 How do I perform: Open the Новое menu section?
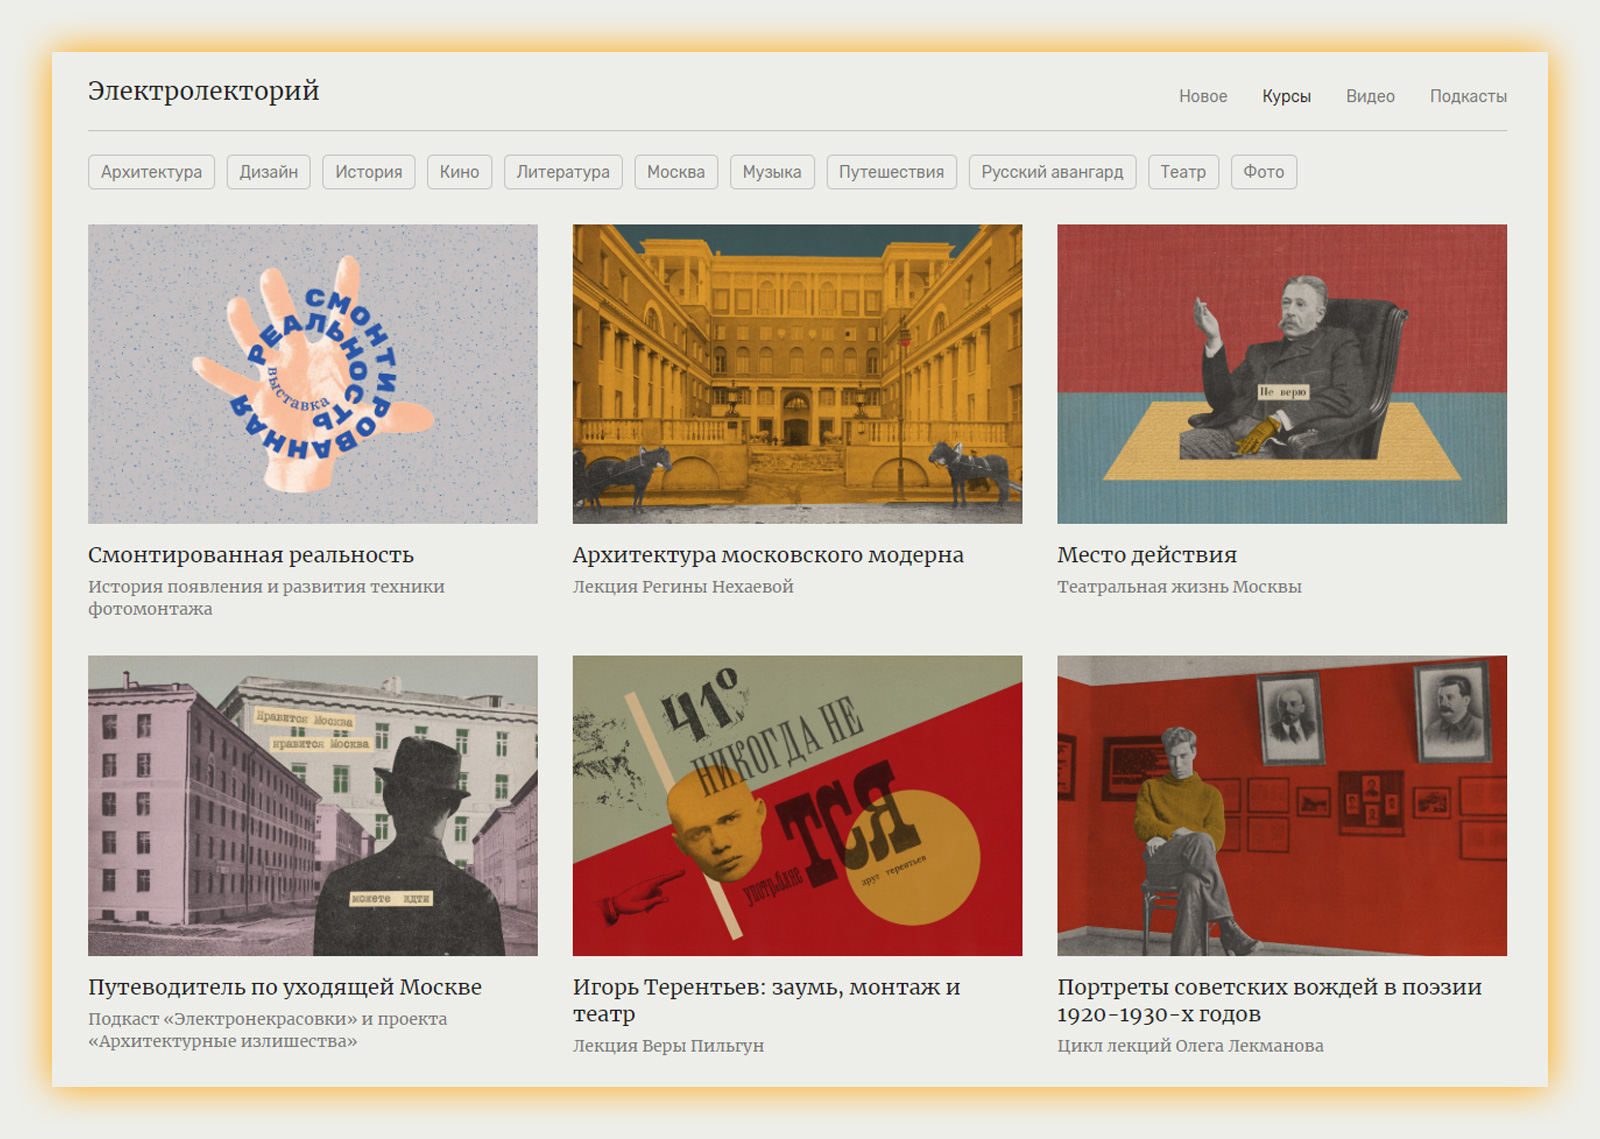coord(1202,96)
